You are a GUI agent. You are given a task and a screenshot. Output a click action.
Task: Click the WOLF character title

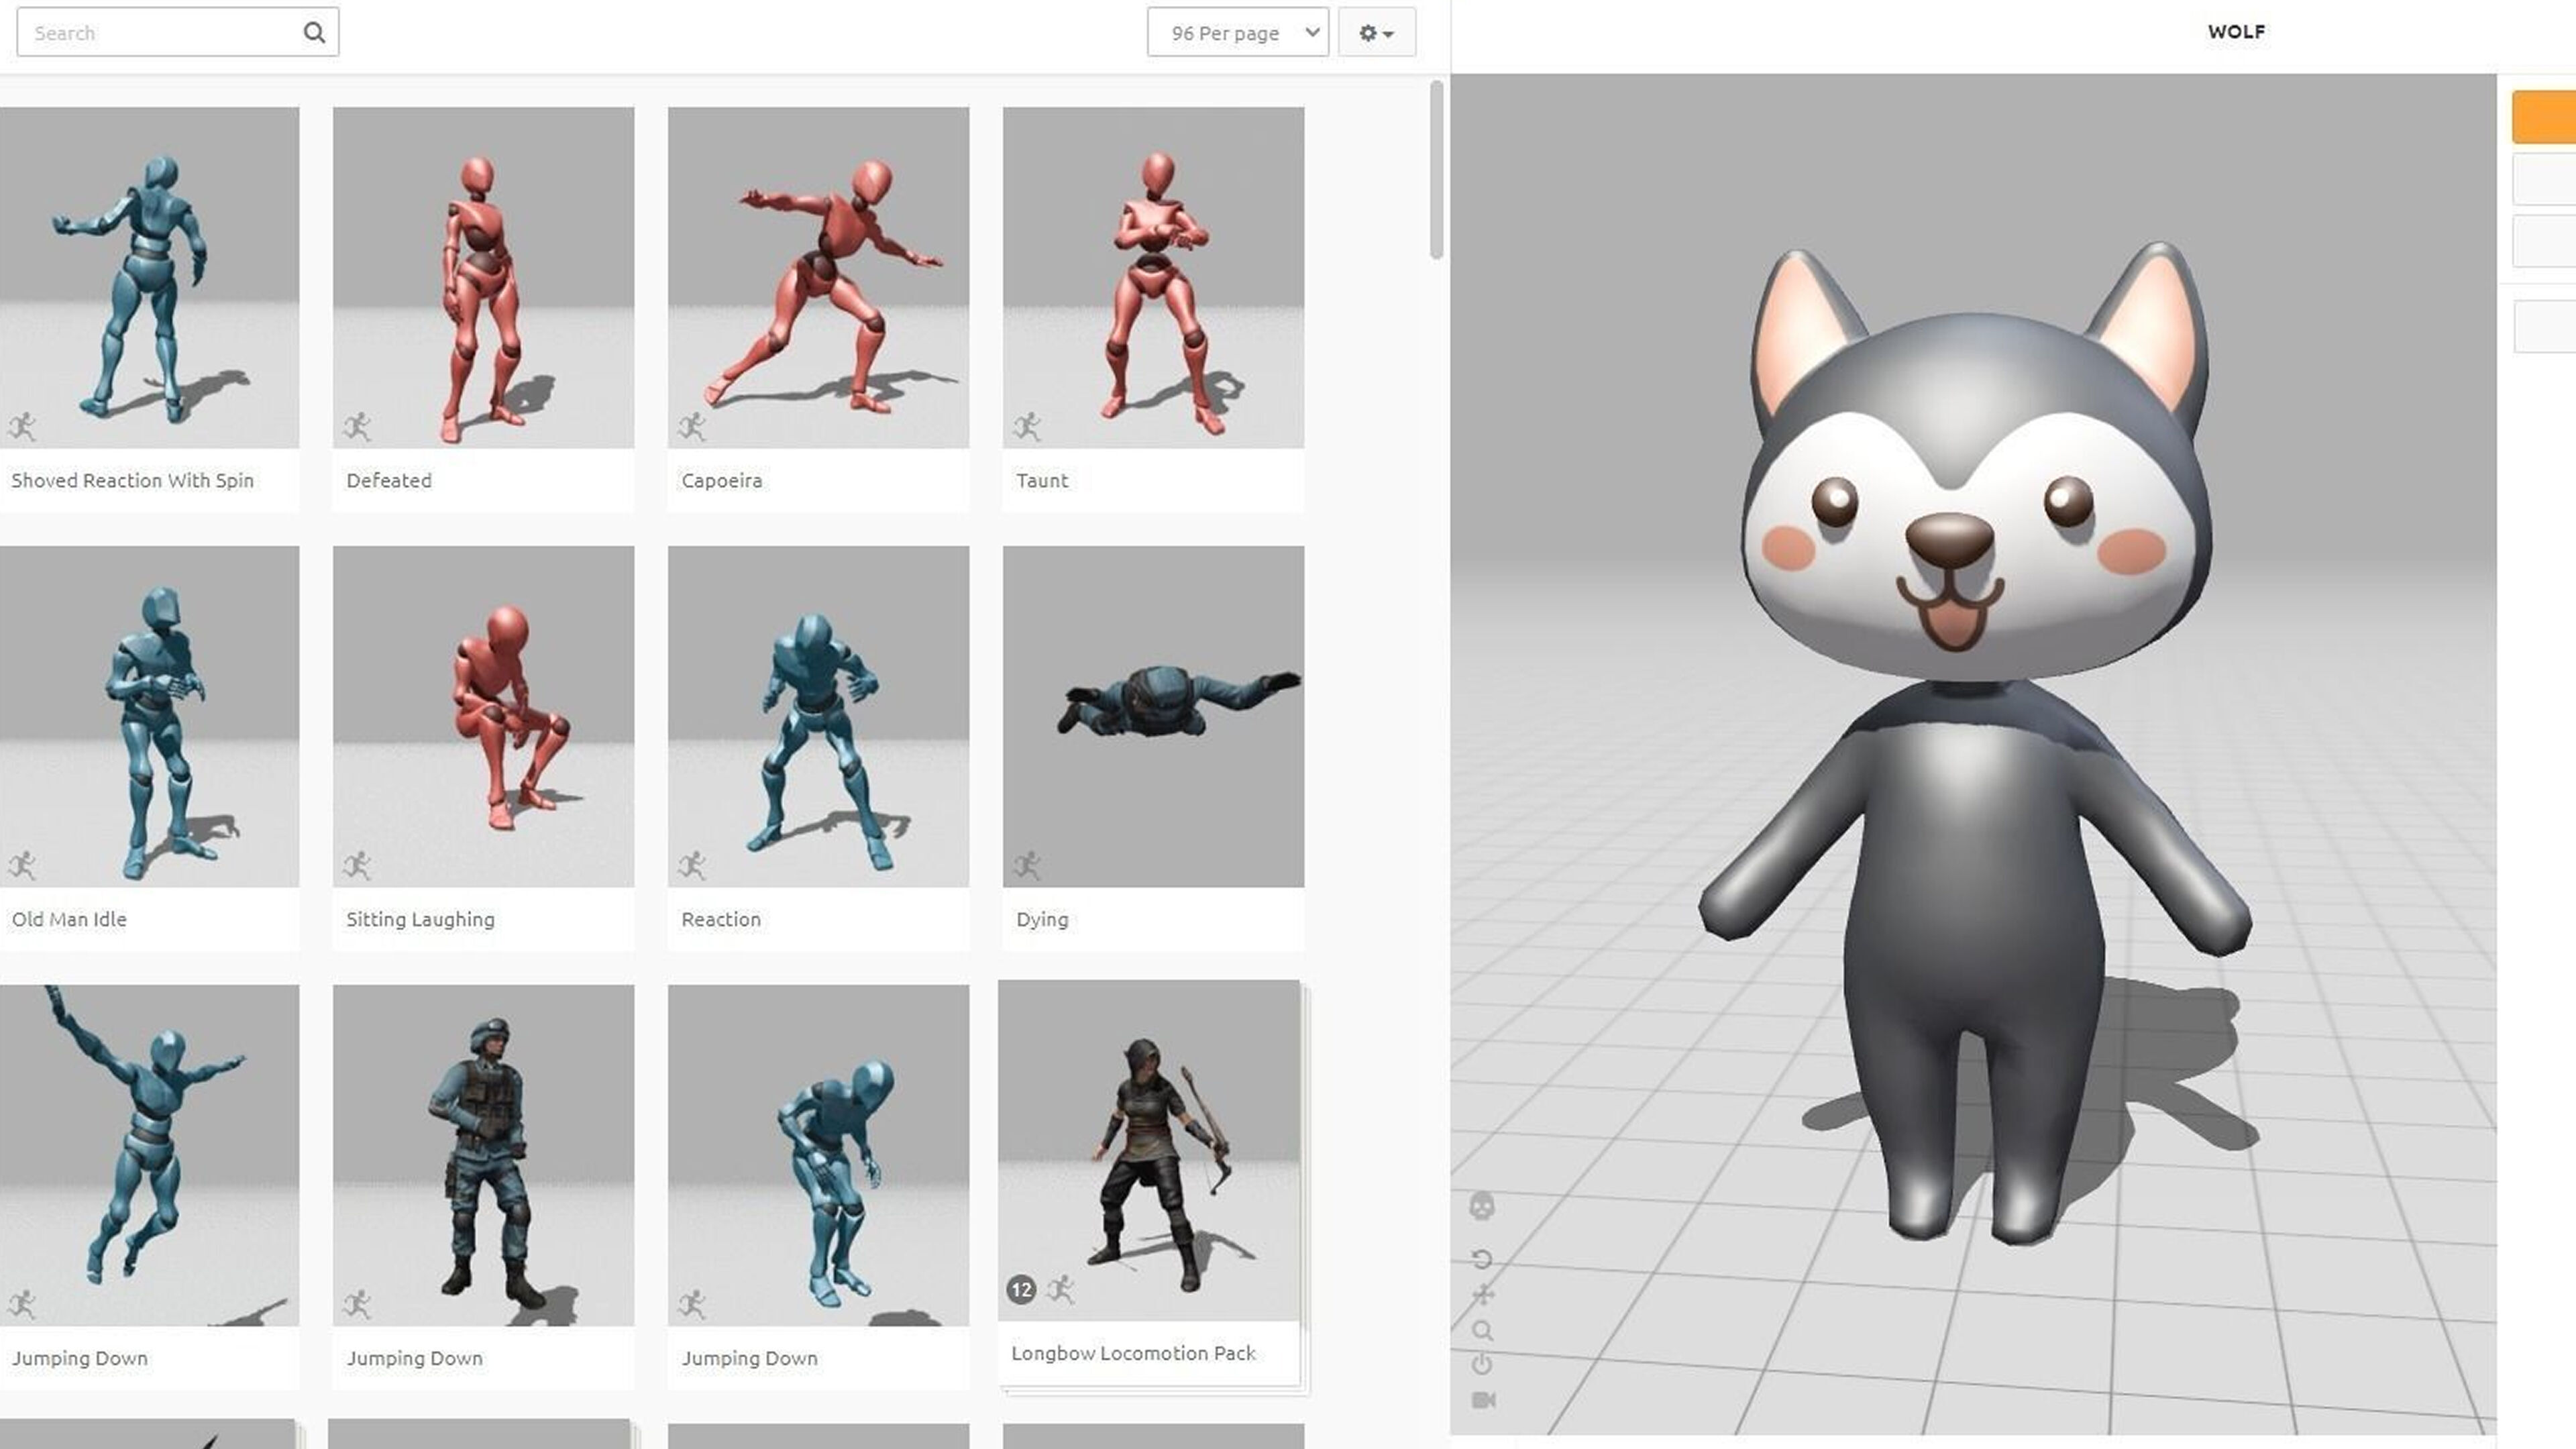click(x=2236, y=32)
